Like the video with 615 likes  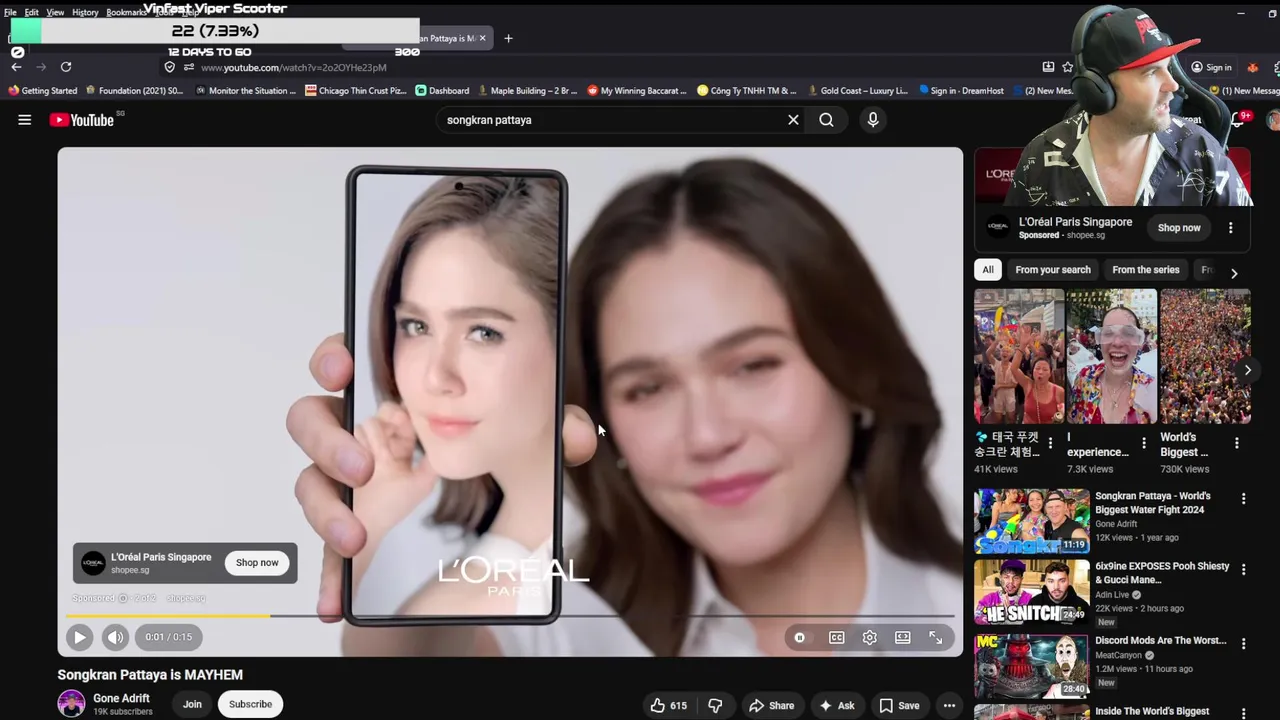(669, 705)
